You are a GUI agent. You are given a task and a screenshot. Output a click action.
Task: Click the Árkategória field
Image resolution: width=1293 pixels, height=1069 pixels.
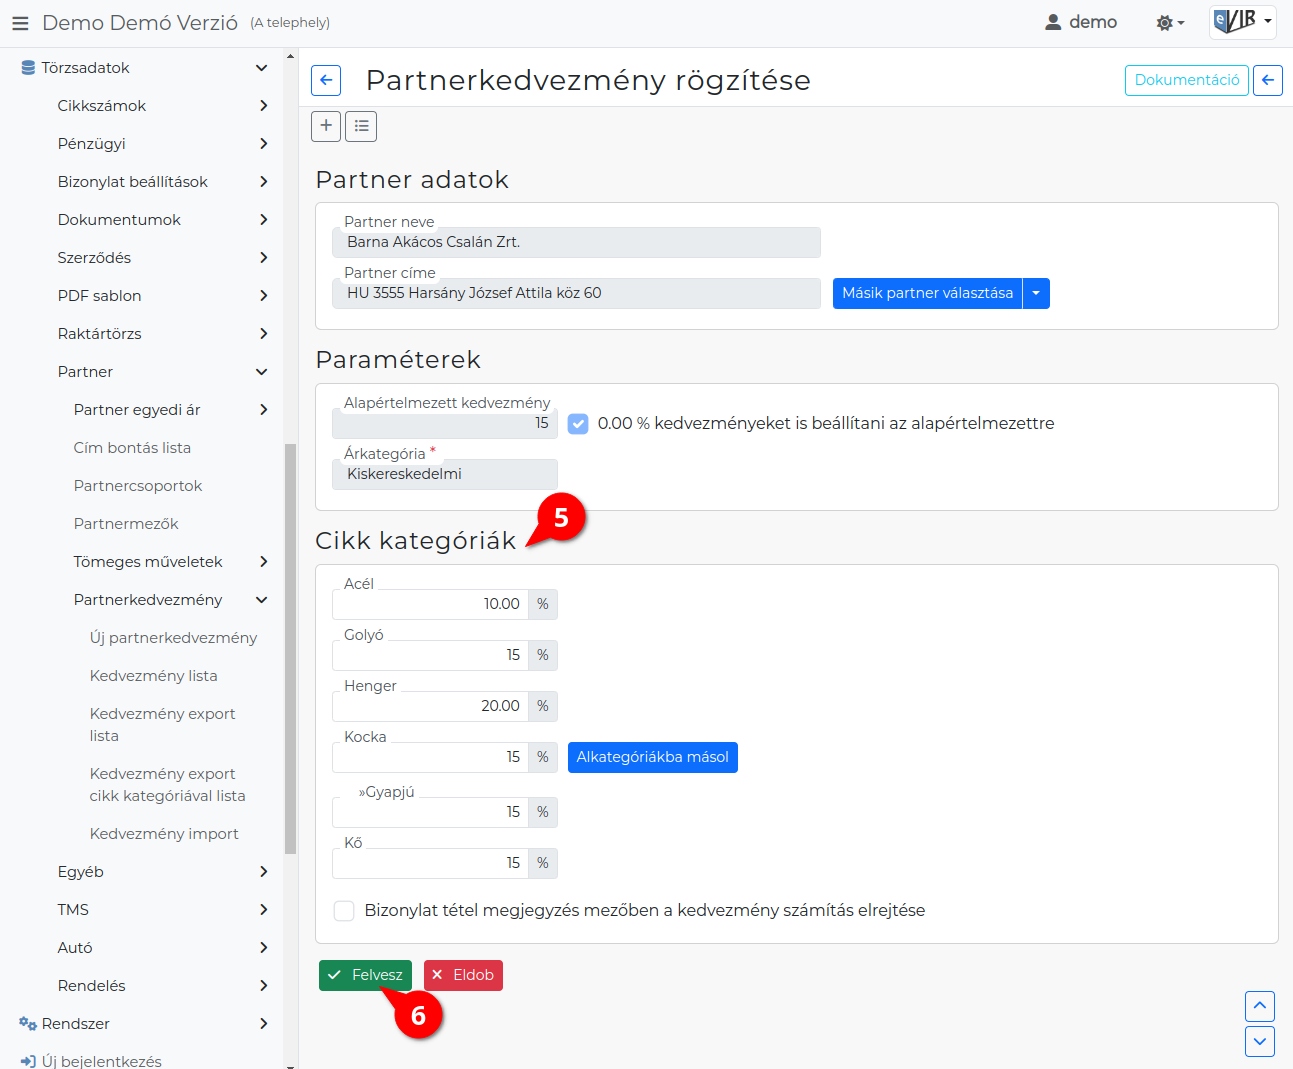tap(445, 474)
